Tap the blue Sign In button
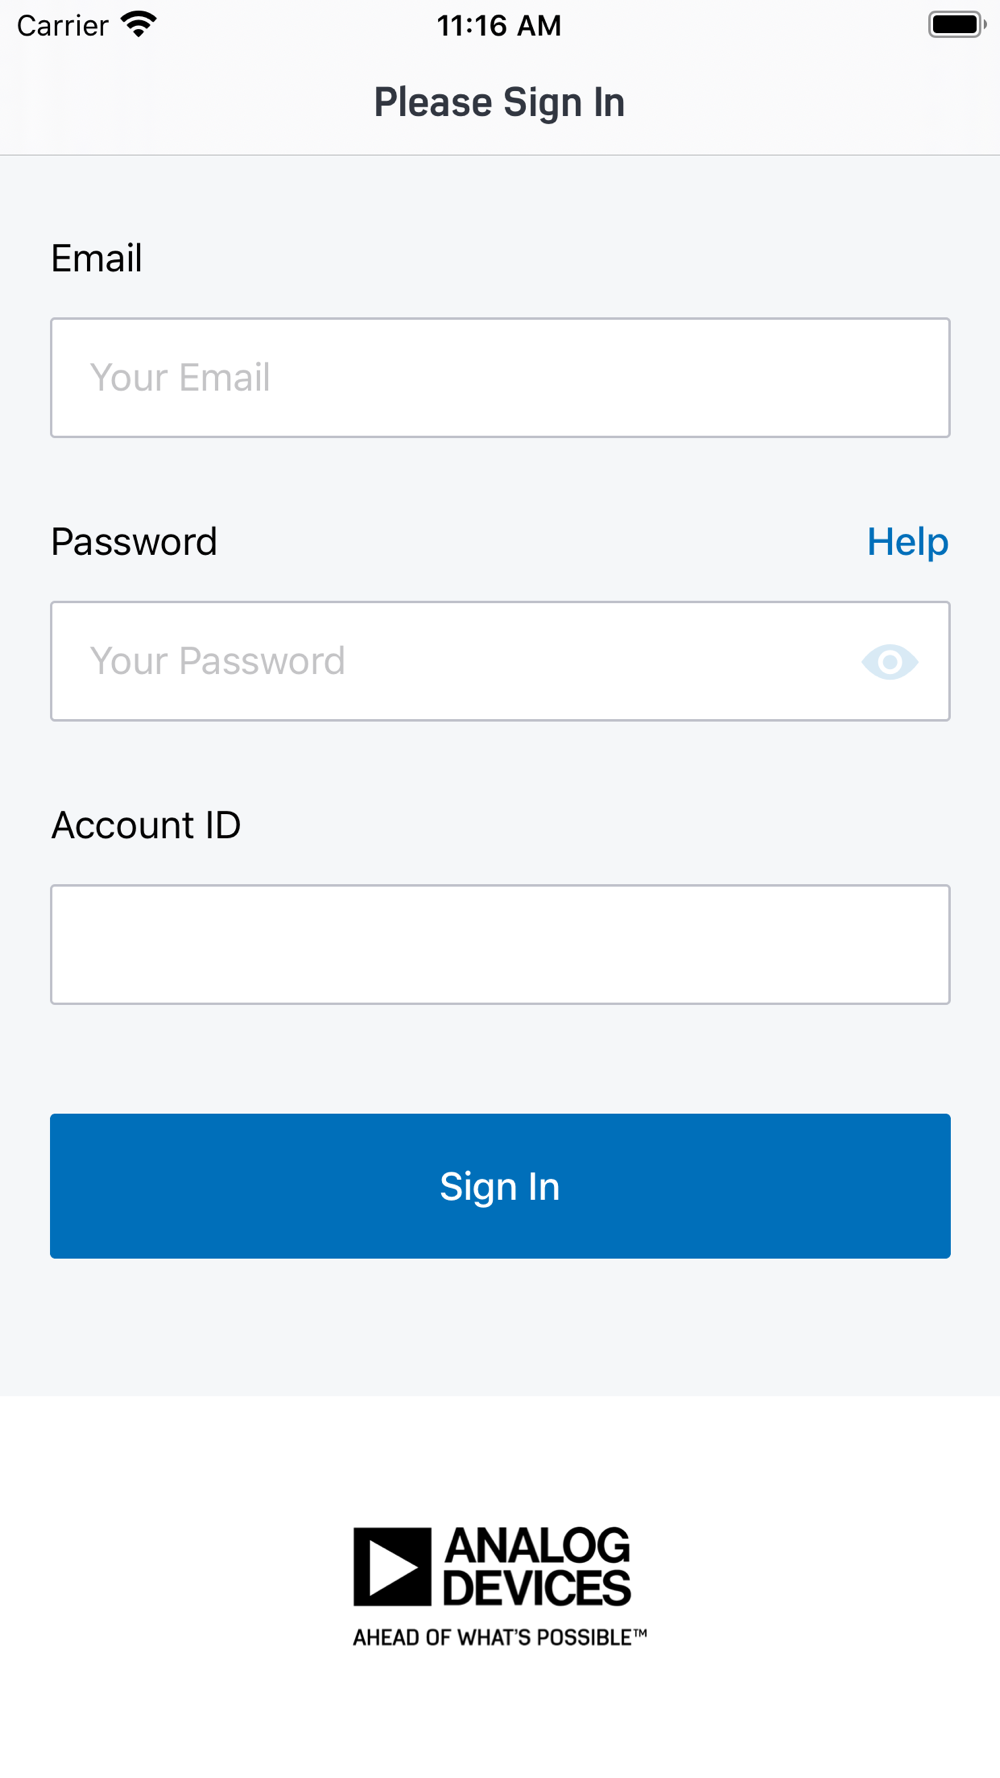Viewport: 1000px width, 1778px height. click(x=500, y=1186)
